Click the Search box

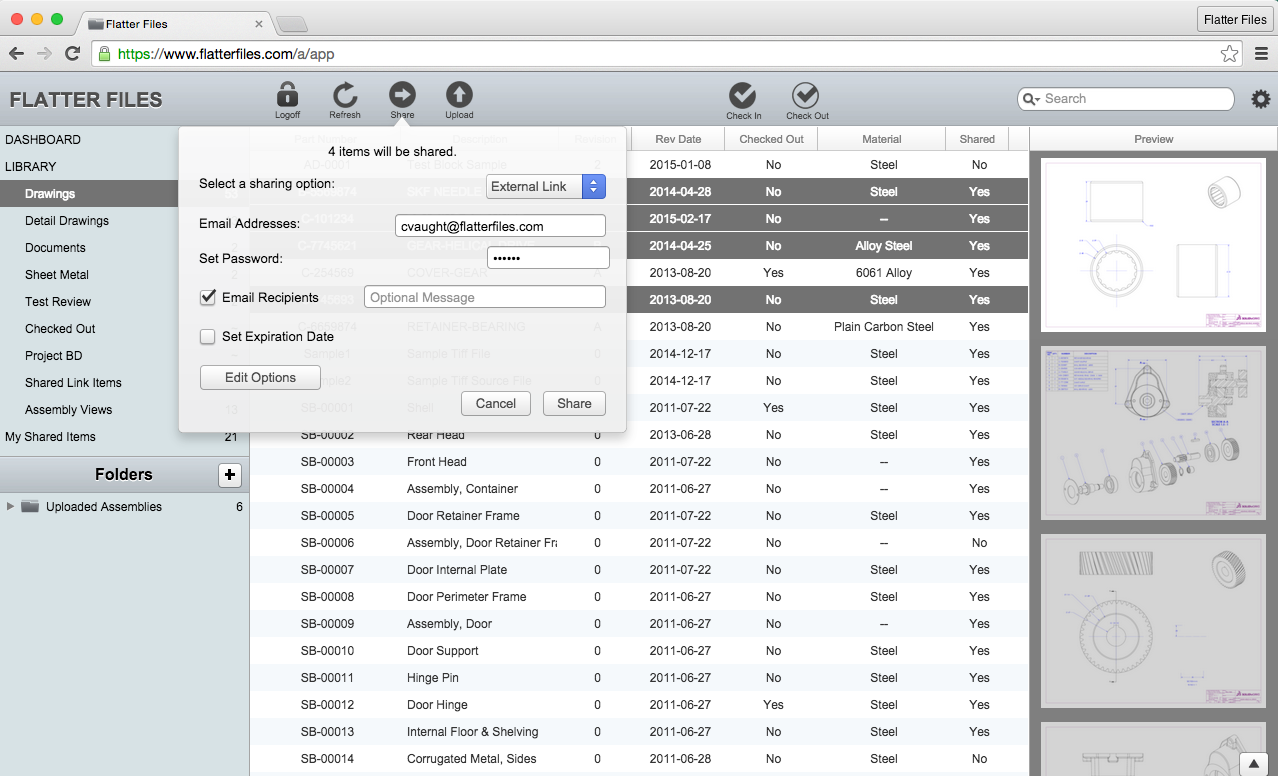pyautogui.click(x=1126, y=99)
